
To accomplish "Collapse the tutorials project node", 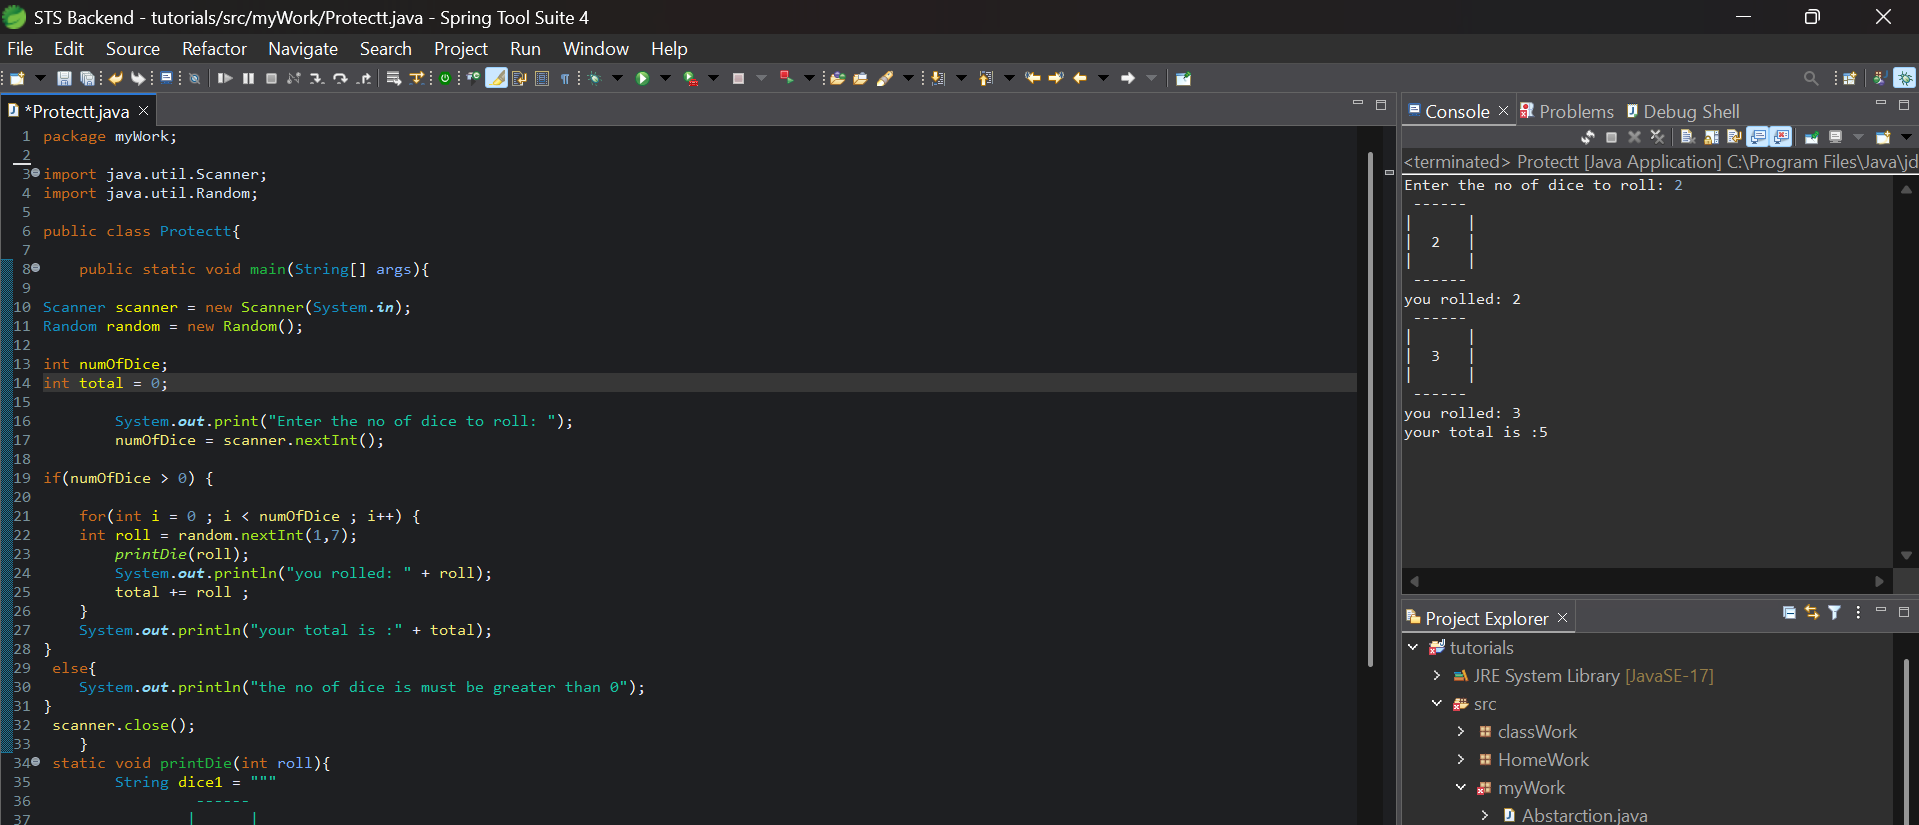I will pos(1413,647).
